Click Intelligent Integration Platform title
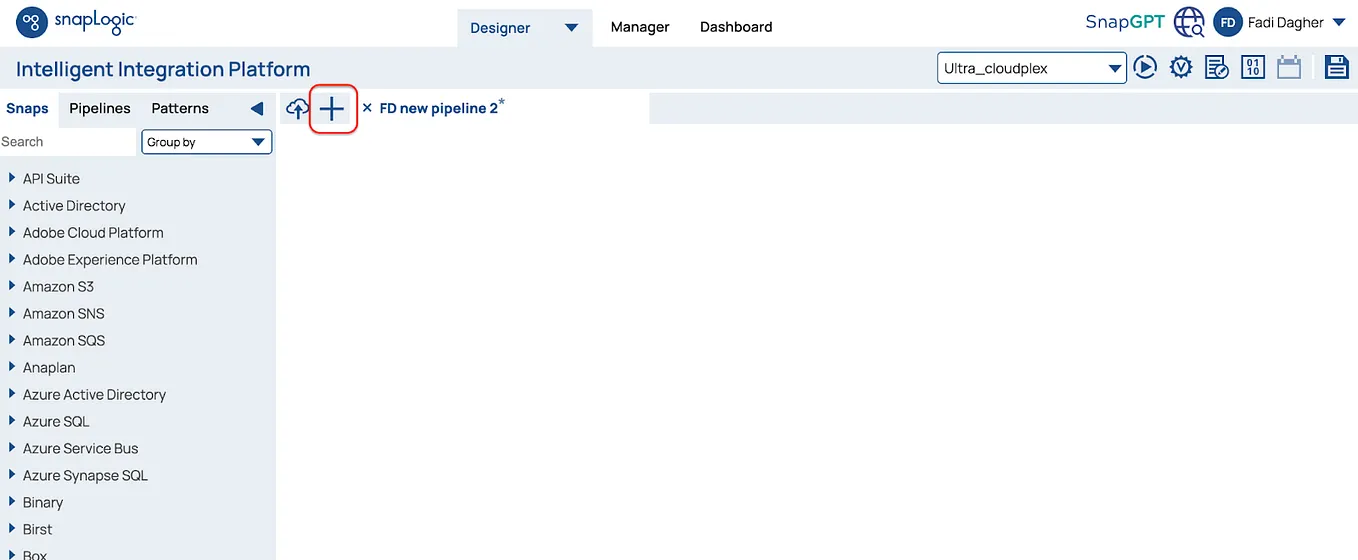 pos(163,69)
